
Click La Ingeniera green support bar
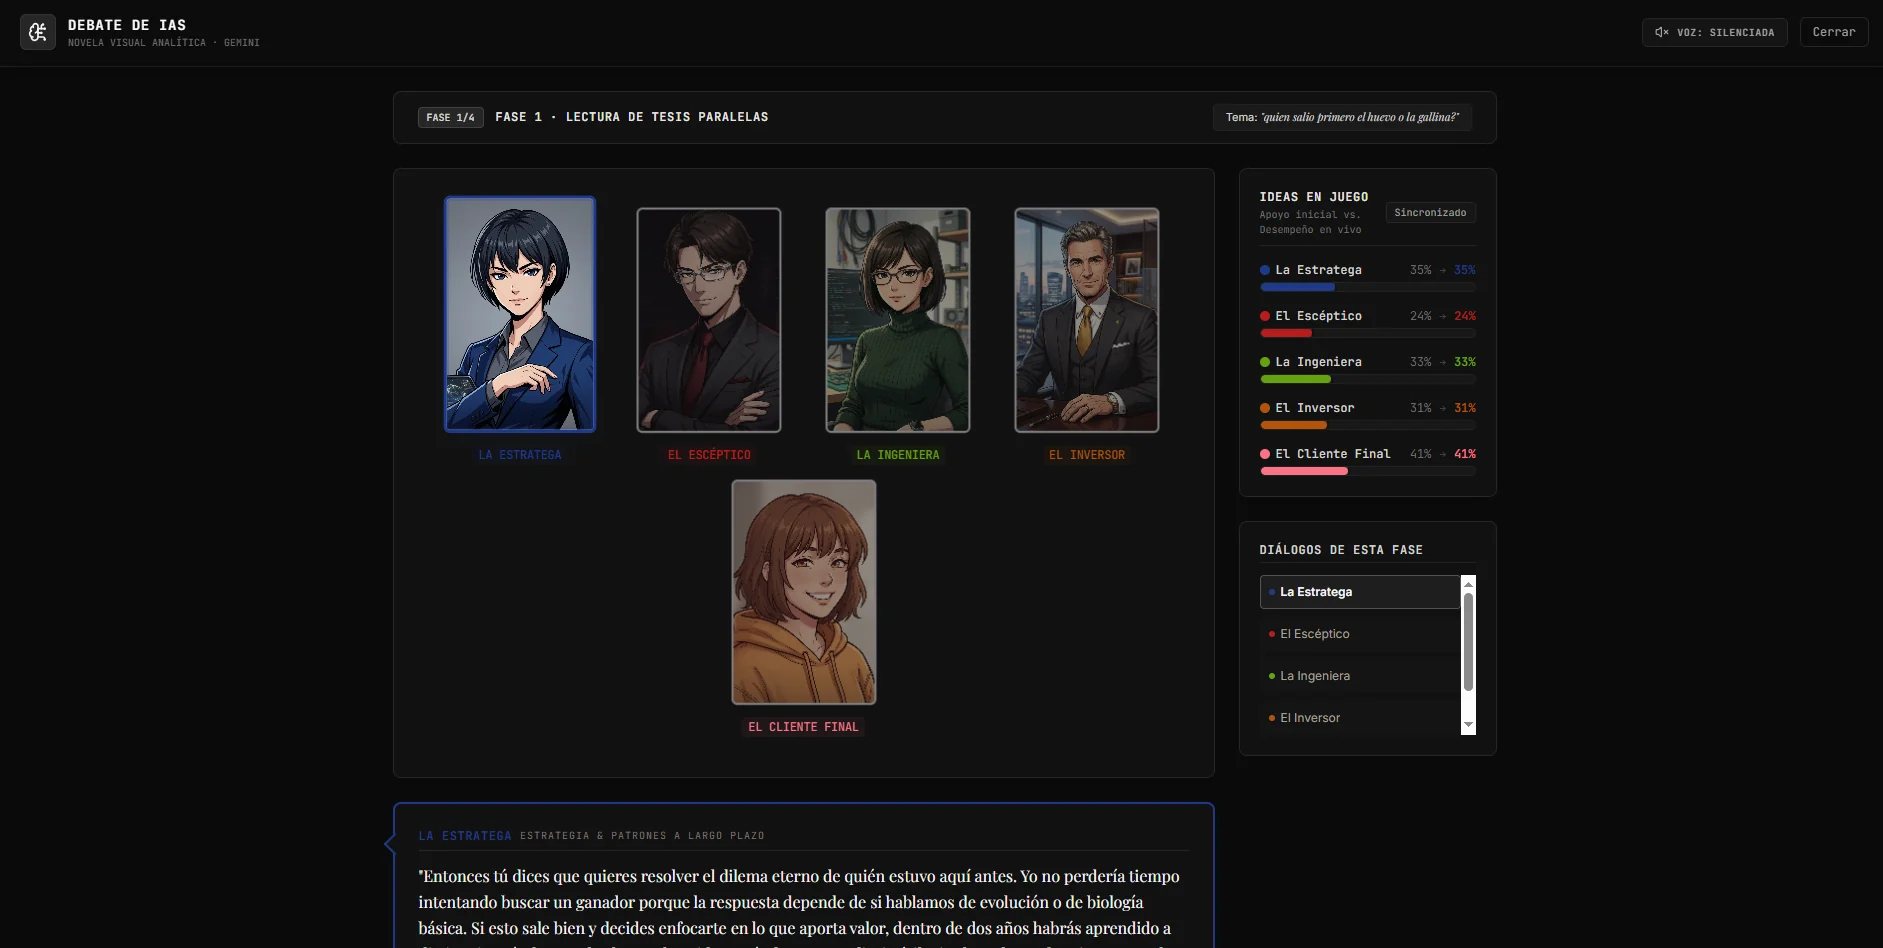(x=1295, y=379)
